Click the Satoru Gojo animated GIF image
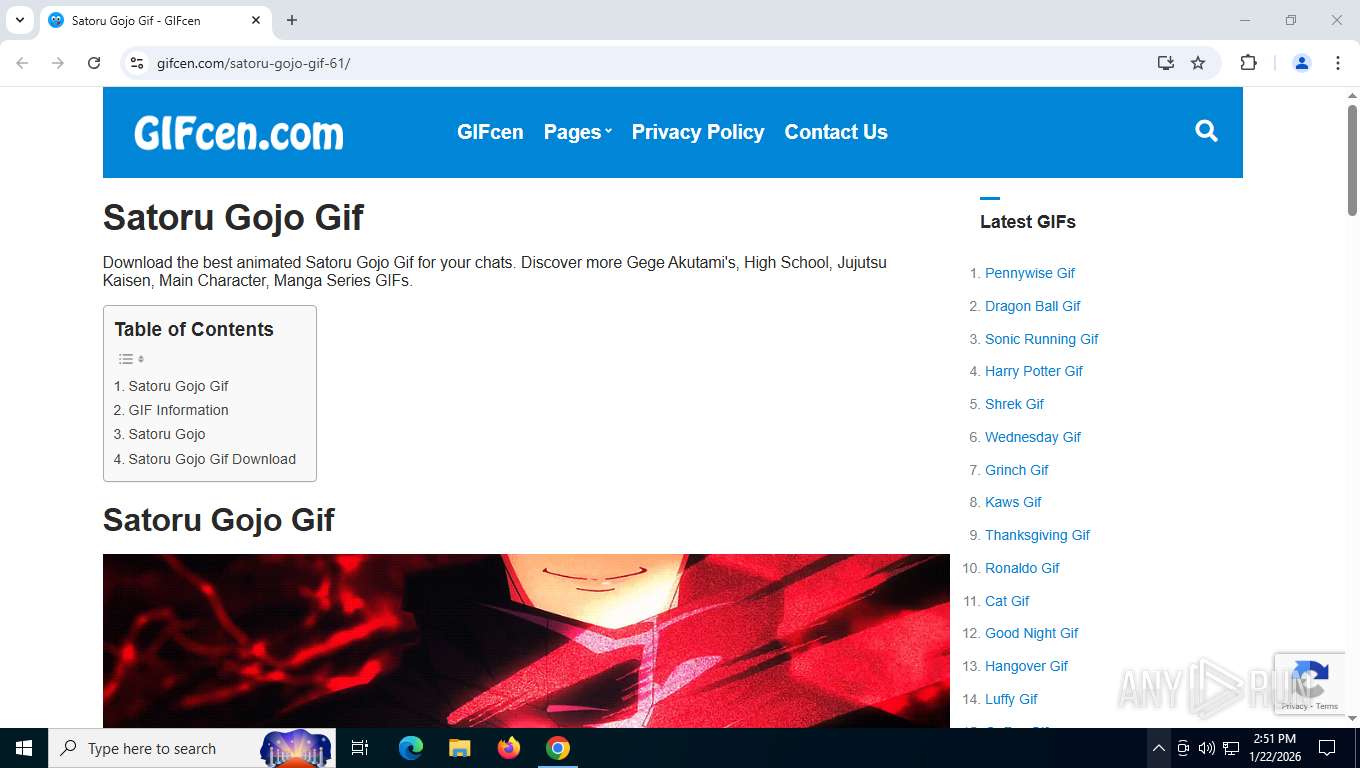 tap(526, 640)
